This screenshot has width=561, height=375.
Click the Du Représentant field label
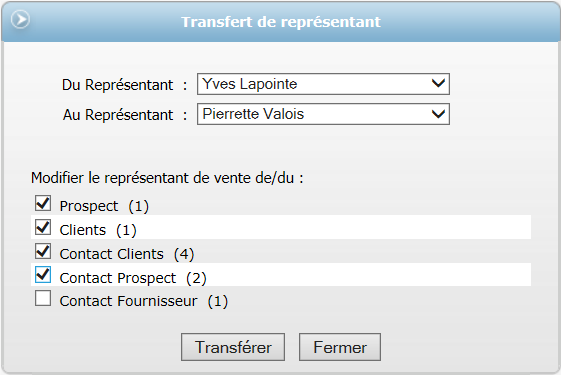coord(117,85)
